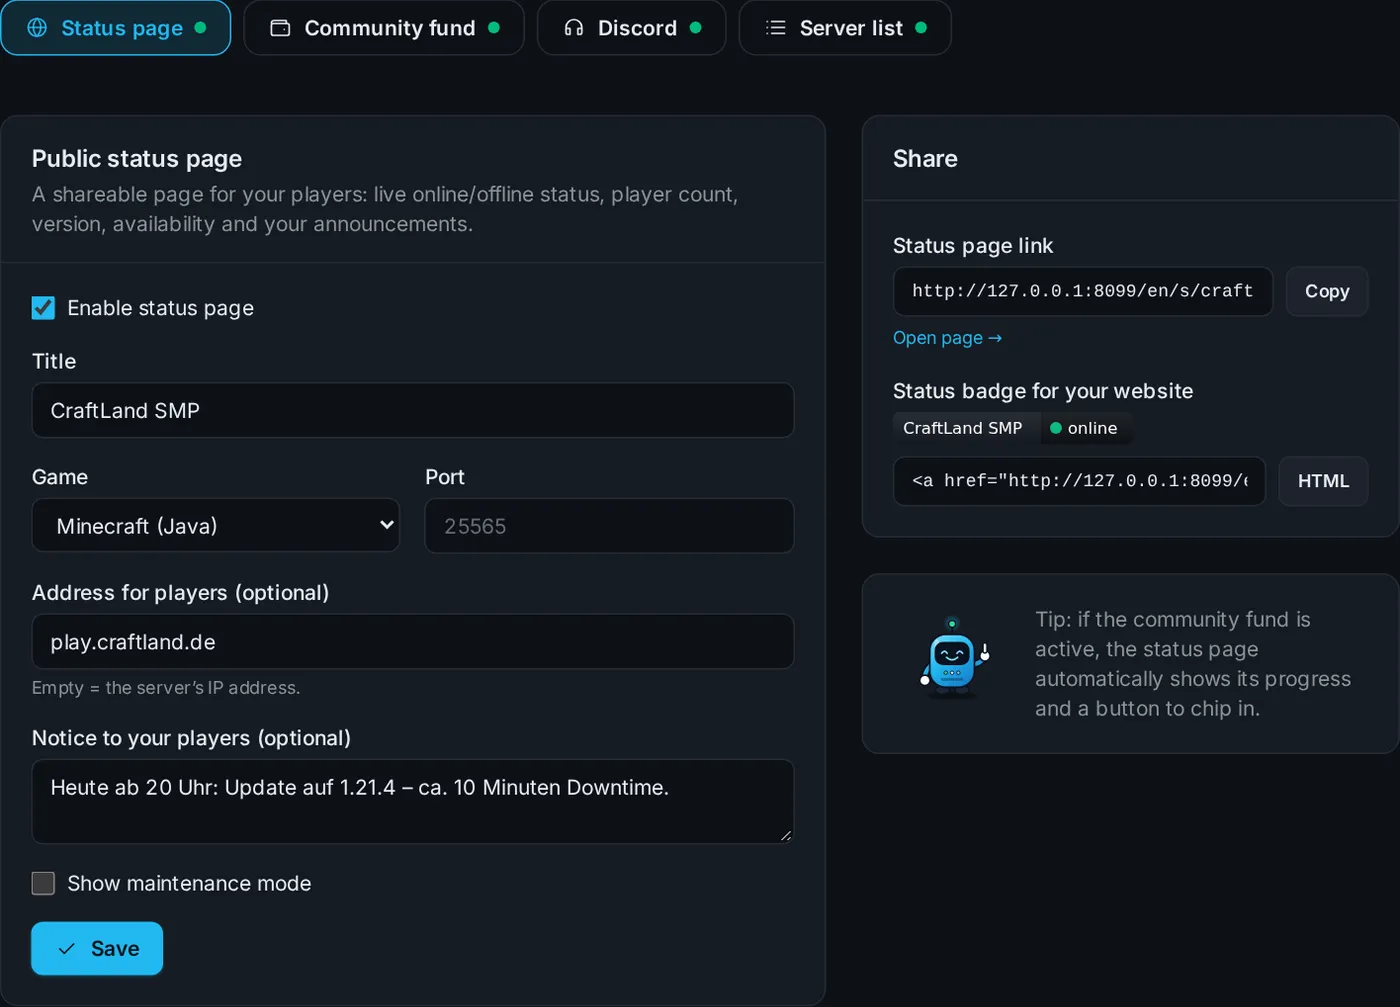Viewport: 1400px width, 1007px height.
Task: Open the Game dropdown showing Minecraft (Java)
Action: tap(216, 526)
